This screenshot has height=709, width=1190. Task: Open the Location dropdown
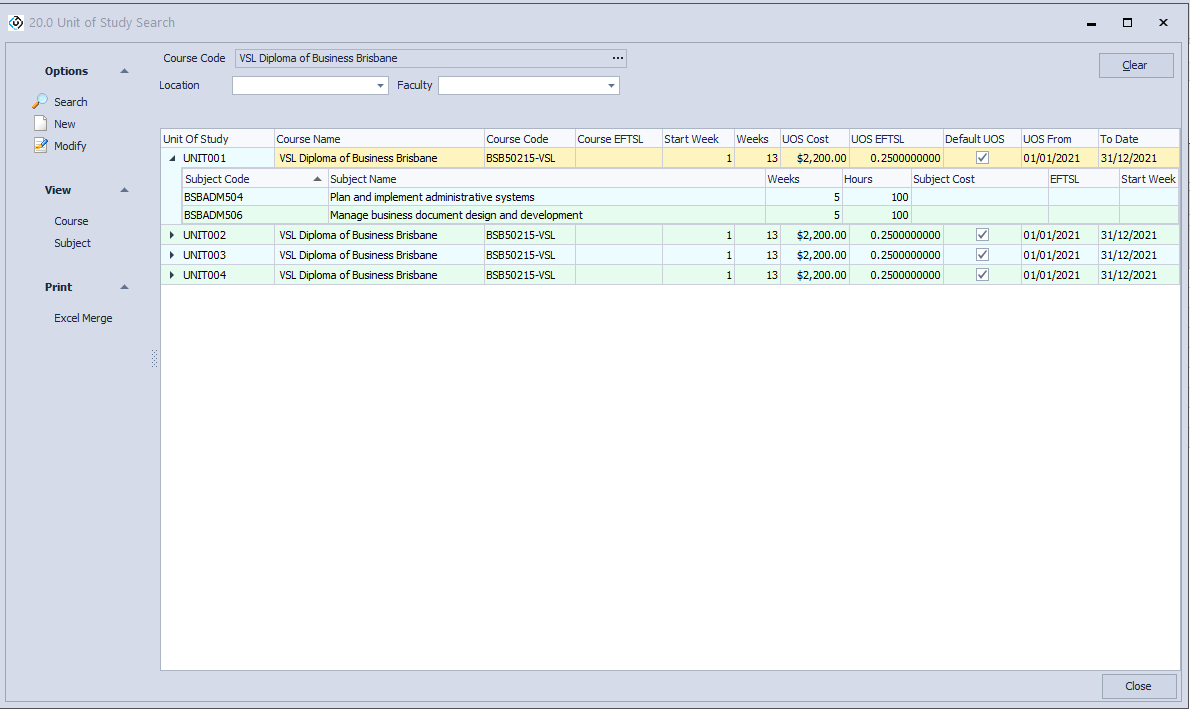click(381, 86)
